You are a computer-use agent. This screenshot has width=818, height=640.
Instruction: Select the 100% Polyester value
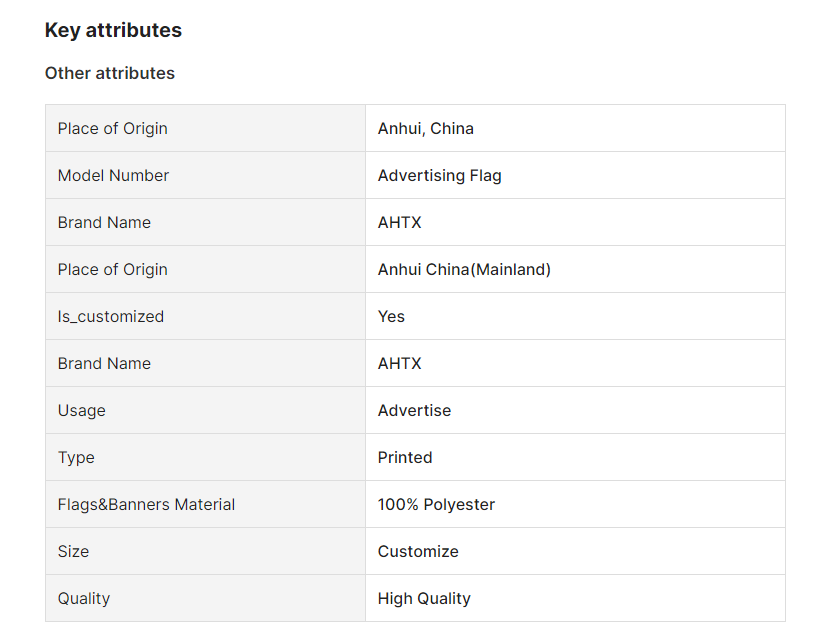click(x=436, y=504)
